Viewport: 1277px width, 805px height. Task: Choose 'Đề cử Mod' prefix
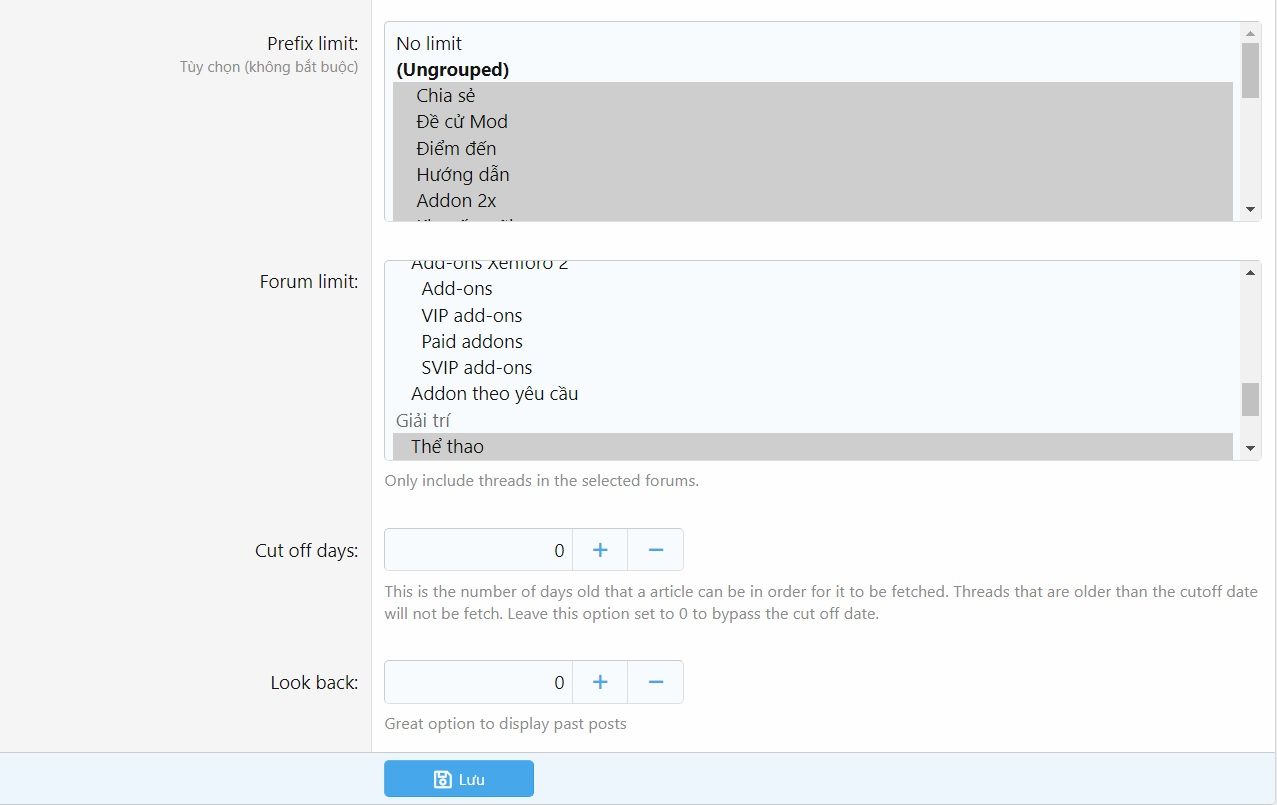tap(462, 122)
